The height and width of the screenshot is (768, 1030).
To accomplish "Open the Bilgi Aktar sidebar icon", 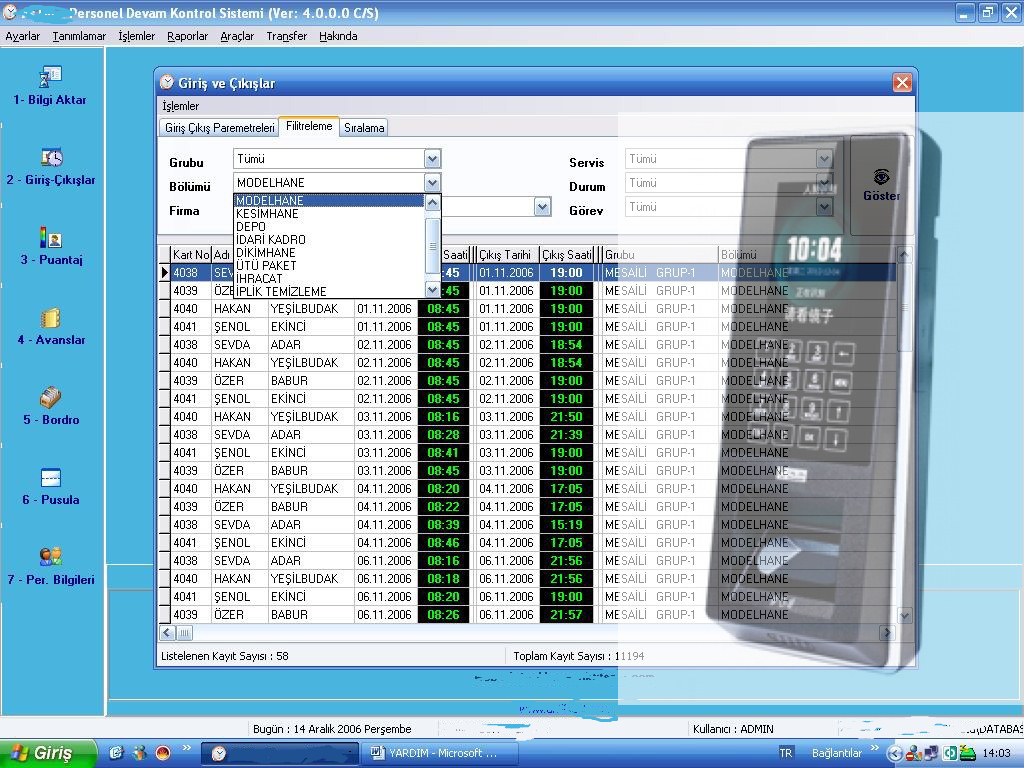I will [x=50, y=77].
